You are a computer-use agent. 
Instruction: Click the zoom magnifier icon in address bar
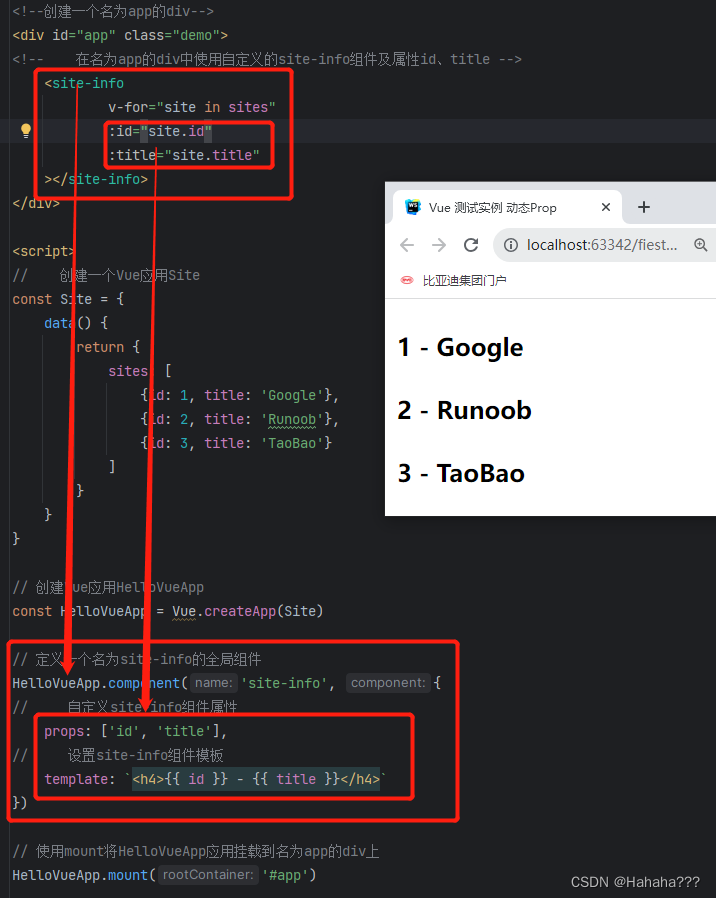pyautogui.click(x=701, y=245)
